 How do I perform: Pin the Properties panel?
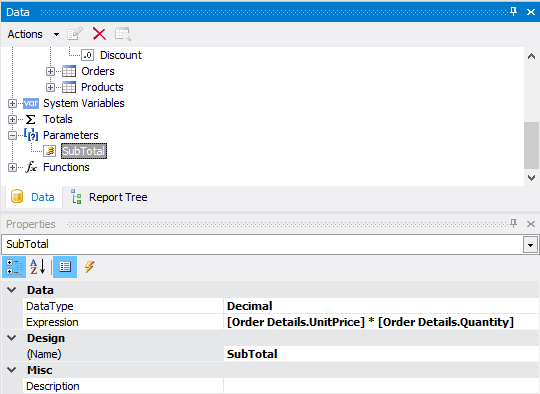click(513, 224)
